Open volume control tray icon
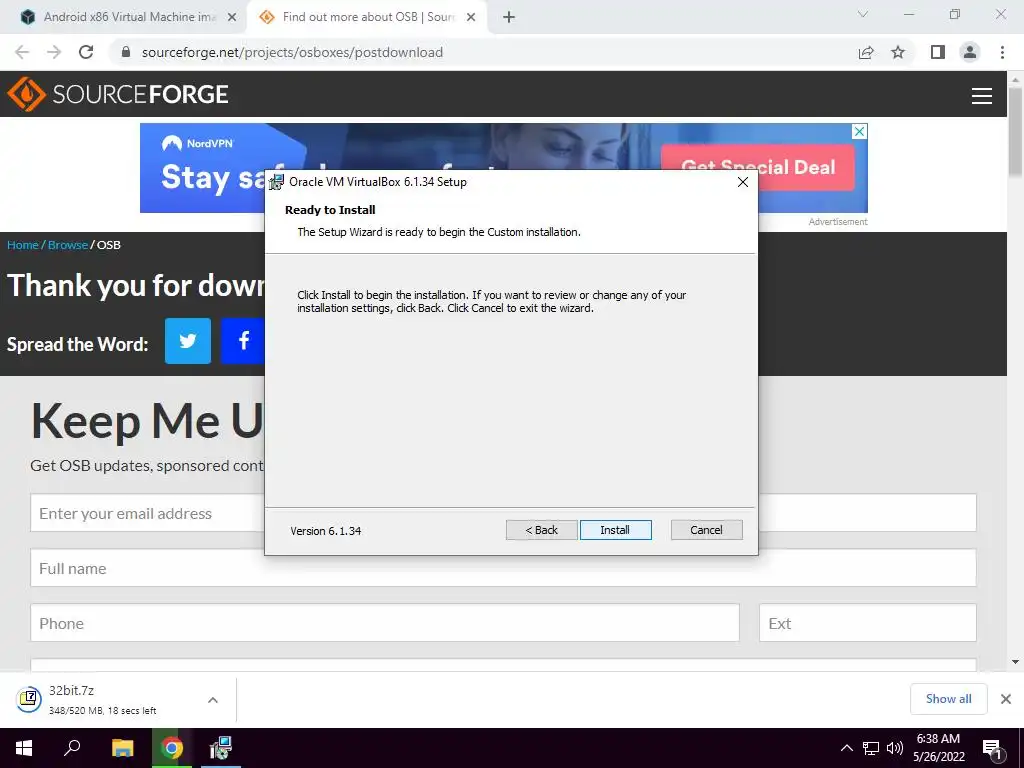 click(x=894, y=748)
